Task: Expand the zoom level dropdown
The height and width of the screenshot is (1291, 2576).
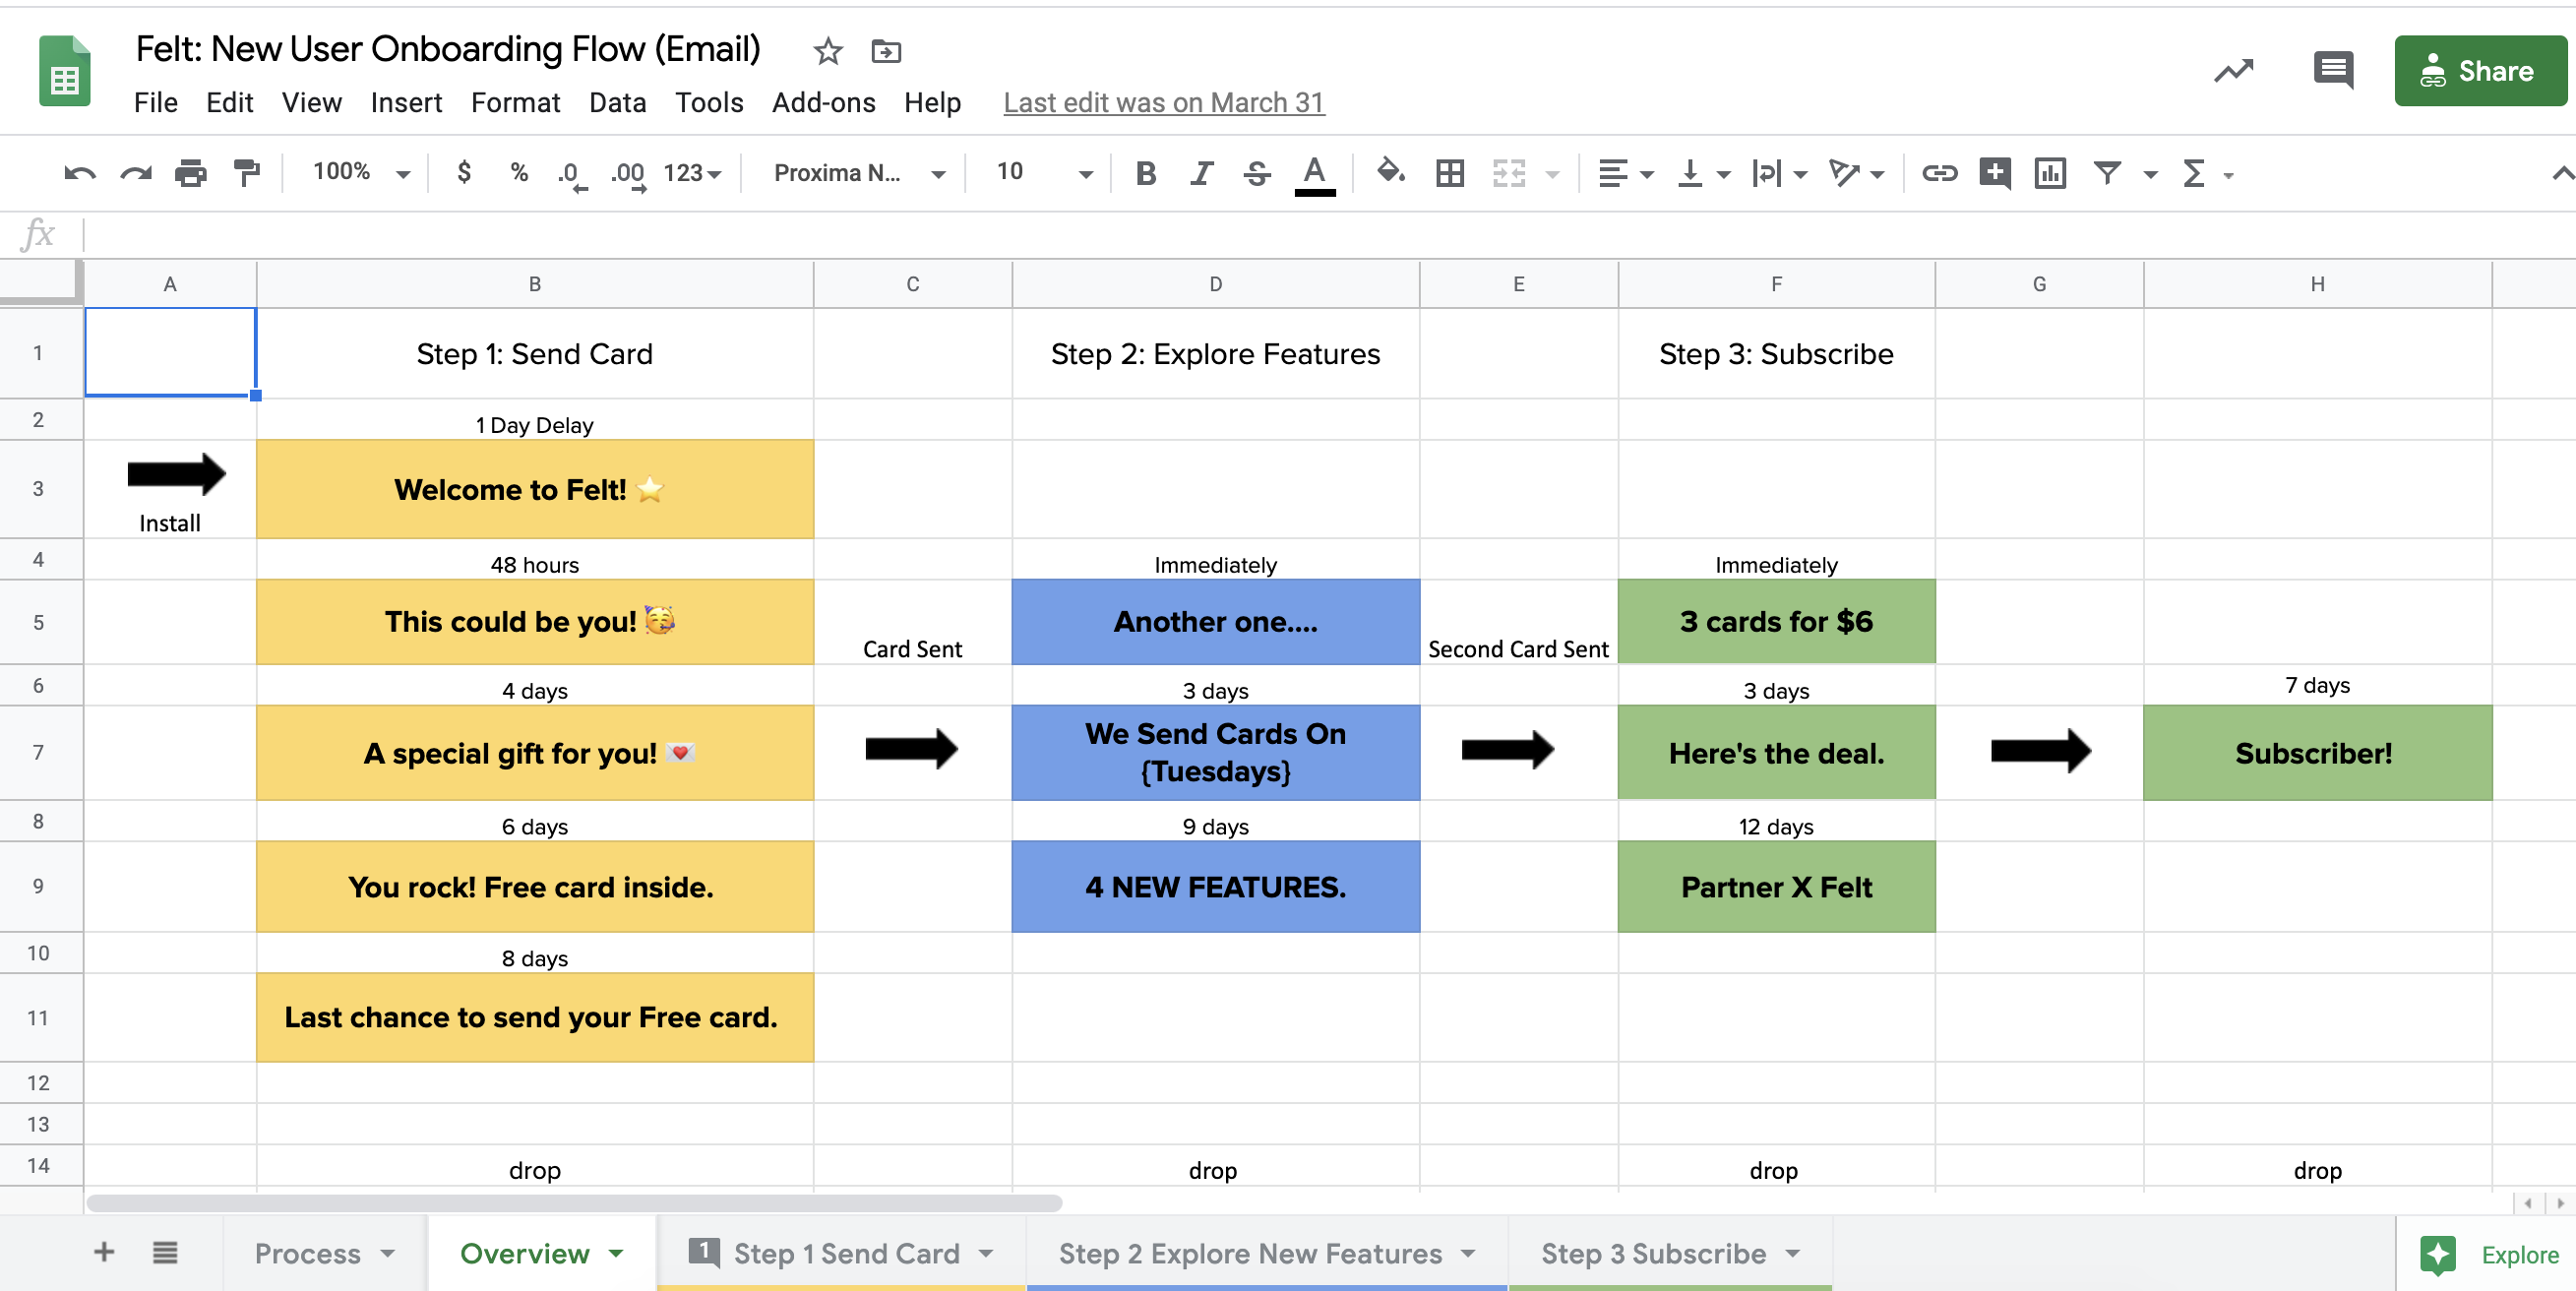Action: tap(404, 172)
